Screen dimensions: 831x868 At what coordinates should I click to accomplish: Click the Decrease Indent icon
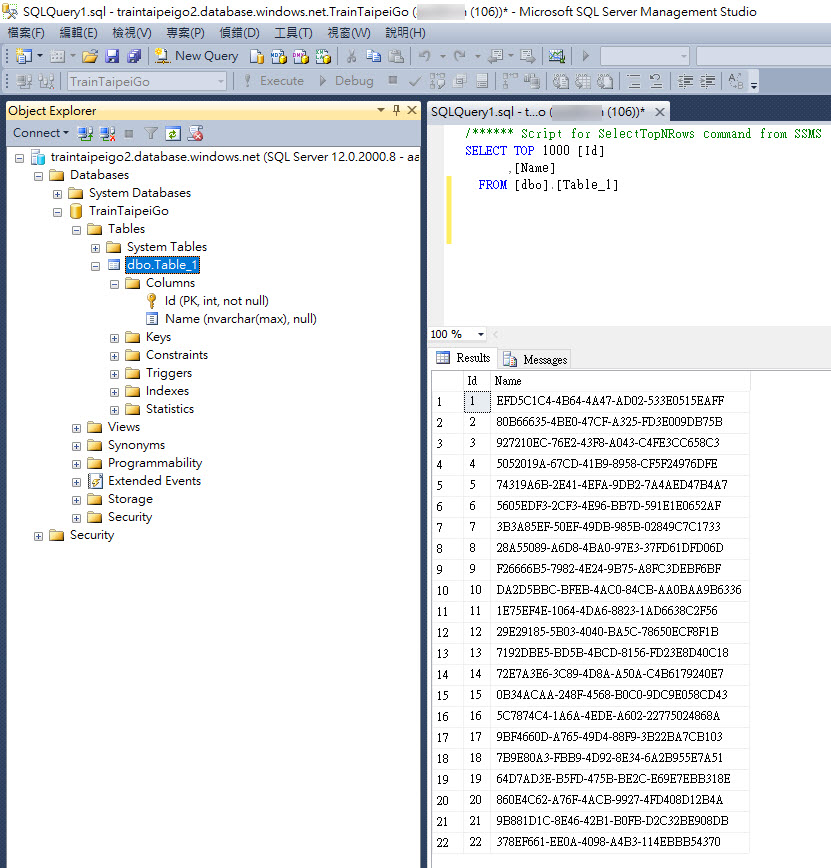click(685, 81)
